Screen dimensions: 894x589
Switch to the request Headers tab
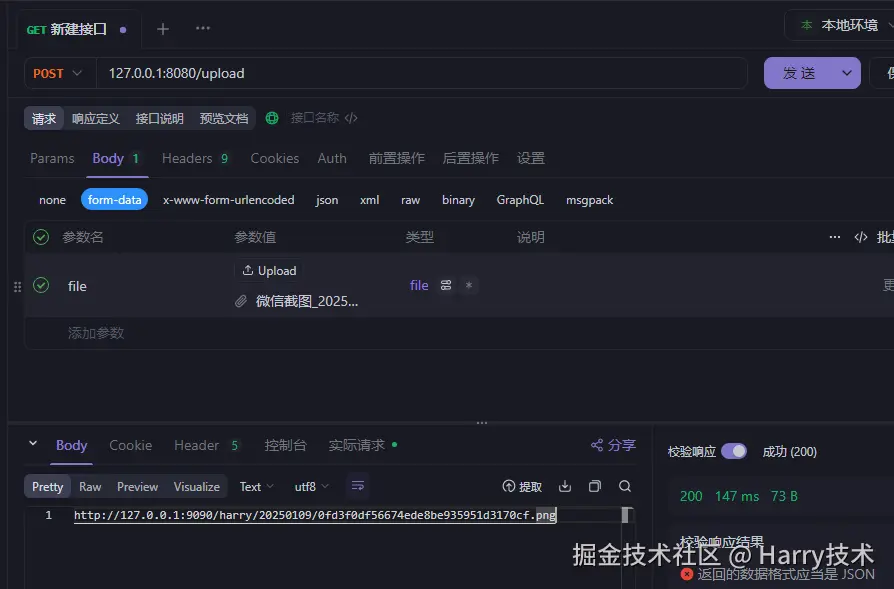195,159
